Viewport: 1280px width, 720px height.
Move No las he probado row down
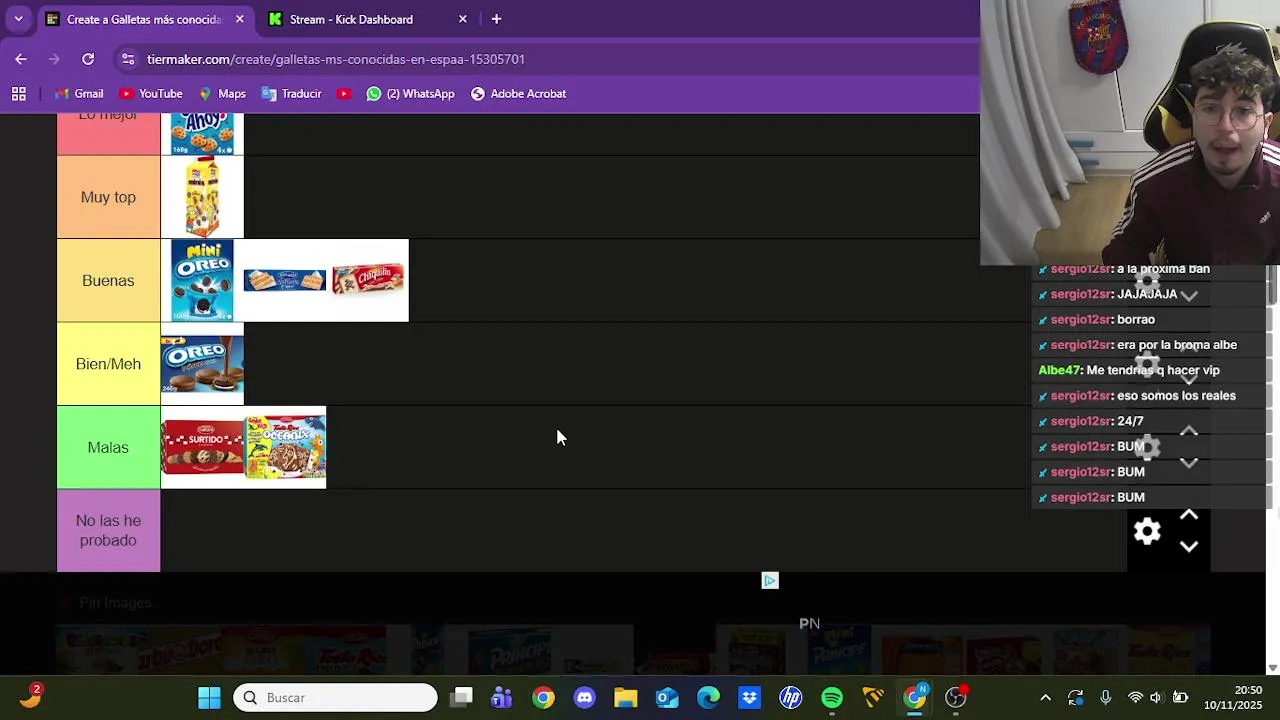[x=1189, y=547]
